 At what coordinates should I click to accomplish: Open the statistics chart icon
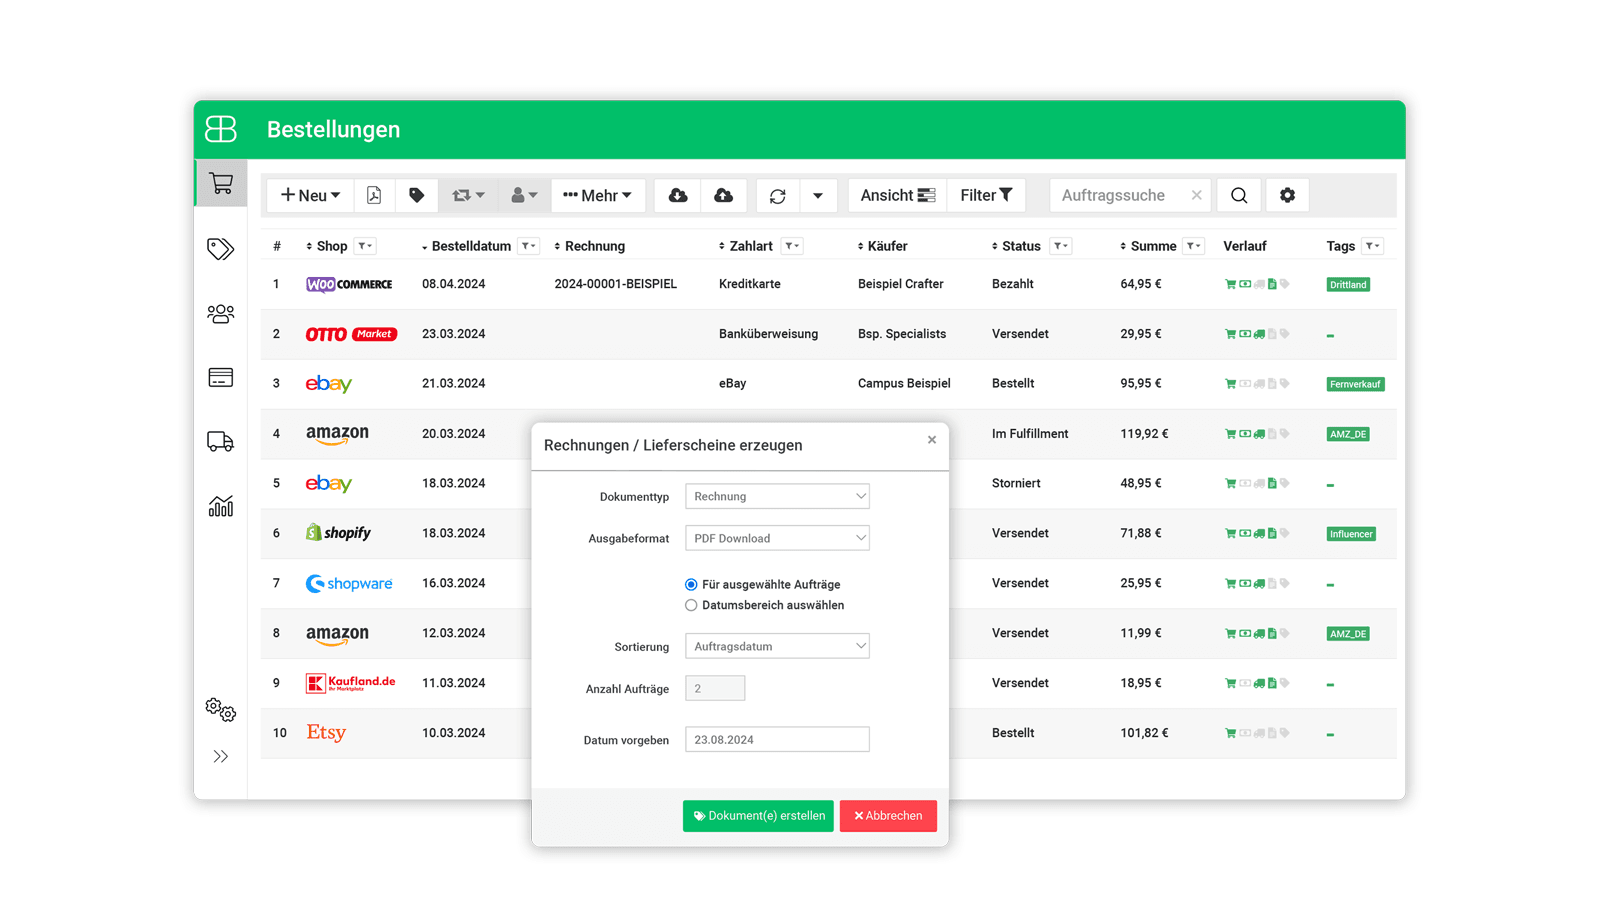pos(220,505)
